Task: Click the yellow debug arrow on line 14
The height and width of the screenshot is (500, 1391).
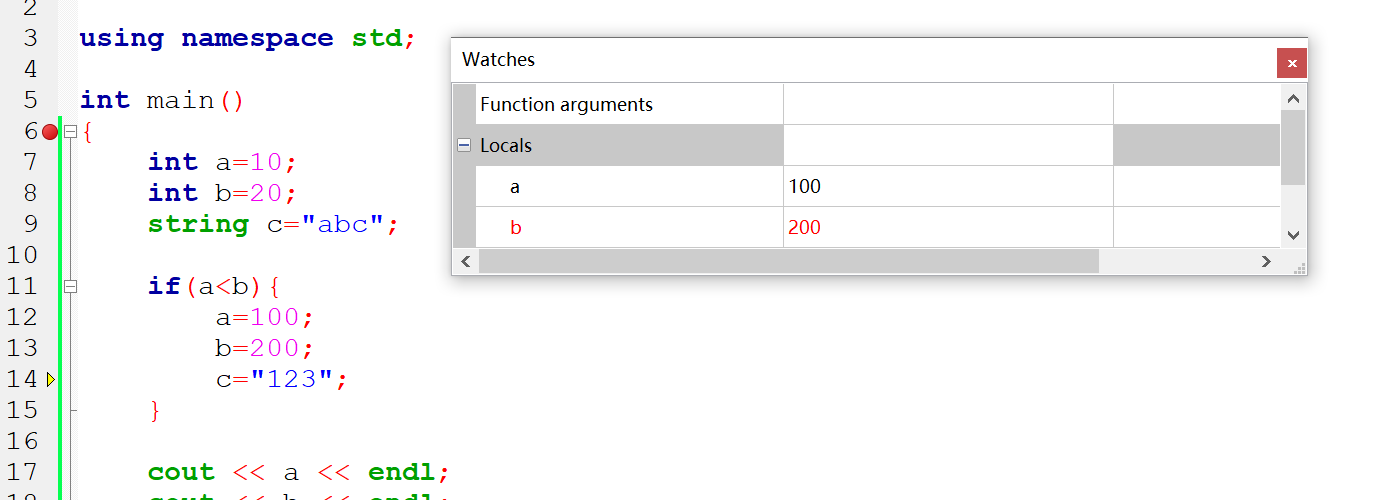Action: coord(50,379)
